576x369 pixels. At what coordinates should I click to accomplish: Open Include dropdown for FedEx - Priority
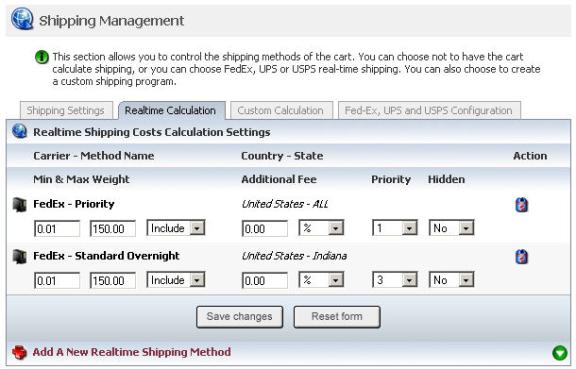click(x=176, y=228)
